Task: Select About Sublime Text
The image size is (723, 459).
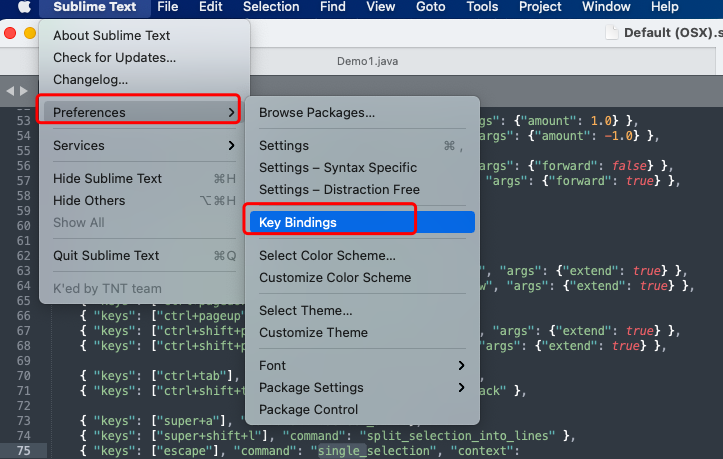Action: 144,36
